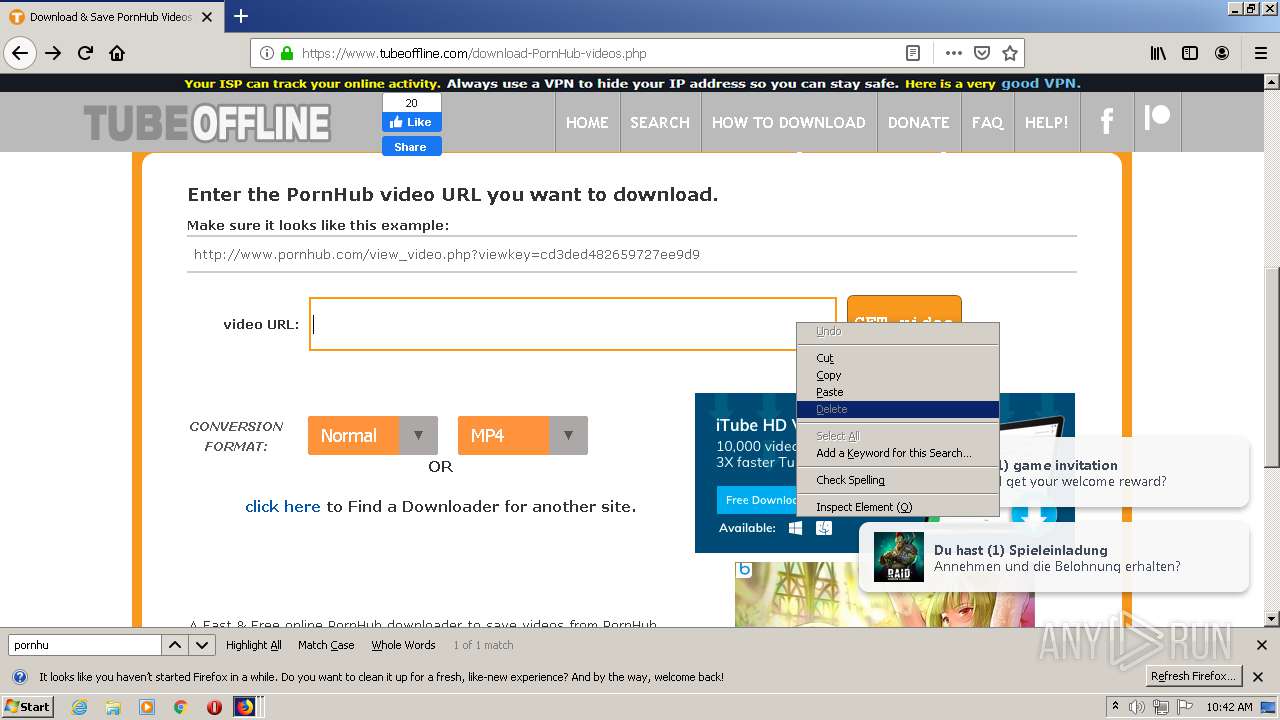Choose 'Add a Keyword for this Search'
1280x720 pixels.
(898, 453)
